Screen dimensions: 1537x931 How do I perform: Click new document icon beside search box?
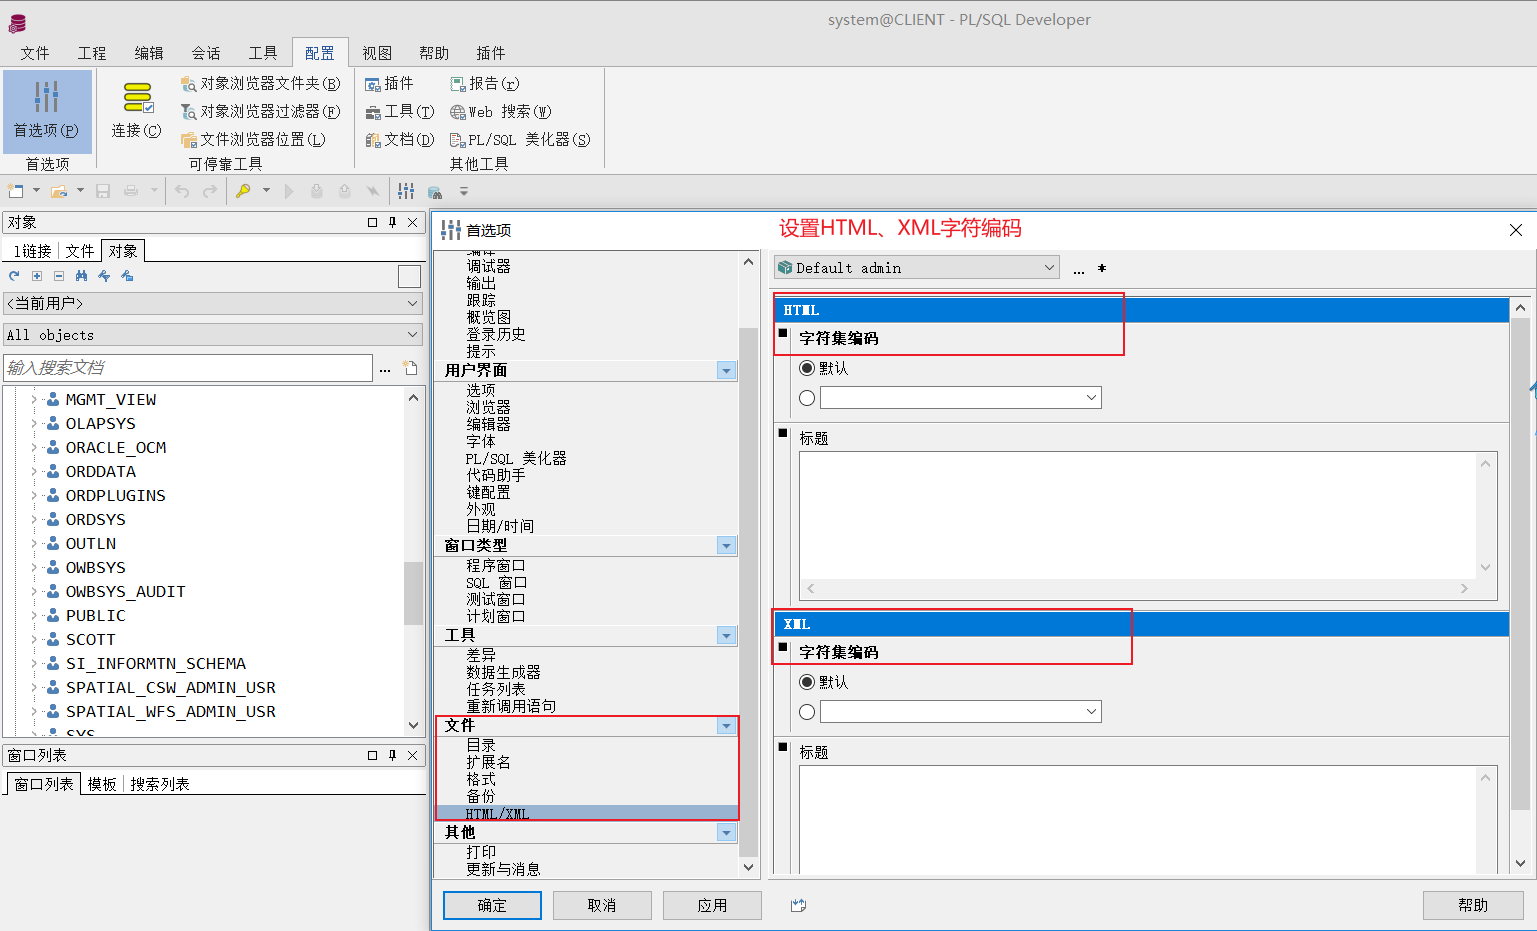(x=410, y=368)
